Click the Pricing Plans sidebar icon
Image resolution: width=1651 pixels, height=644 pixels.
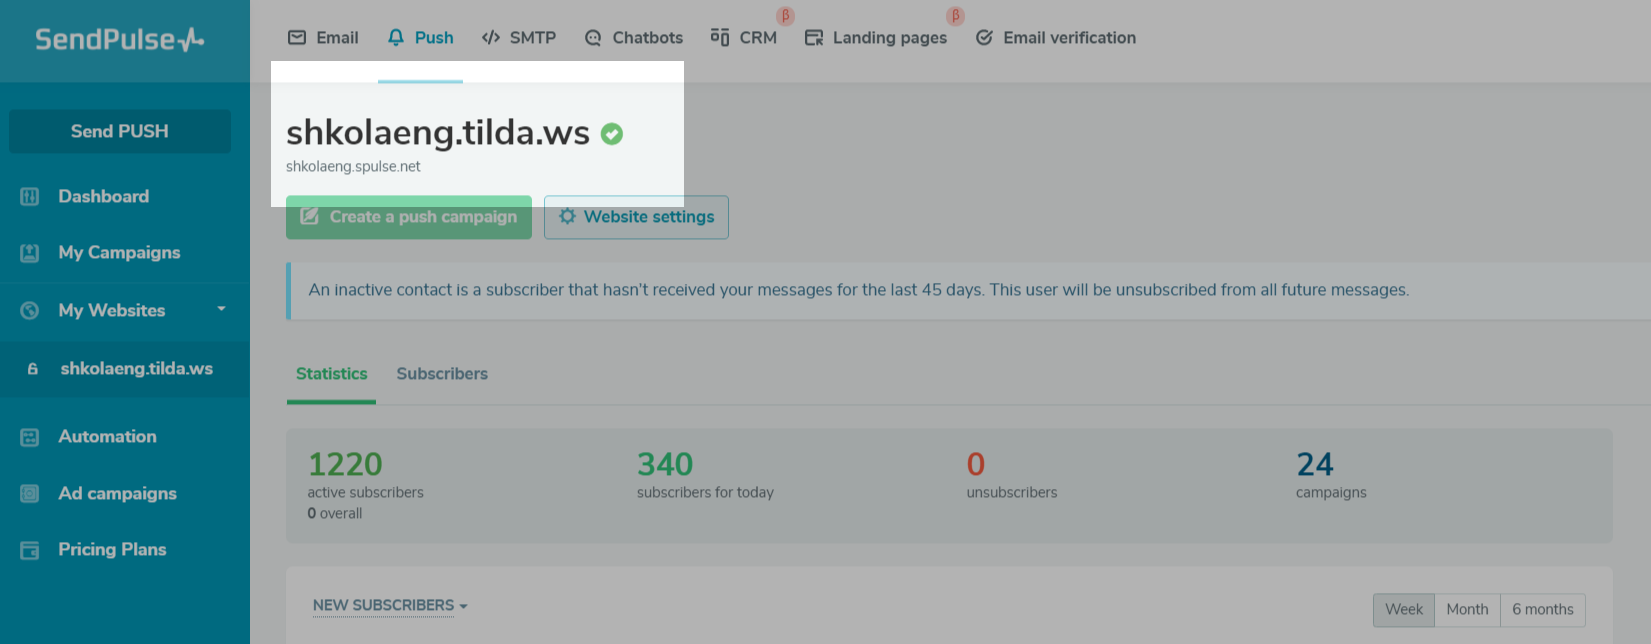click(30, 550)
